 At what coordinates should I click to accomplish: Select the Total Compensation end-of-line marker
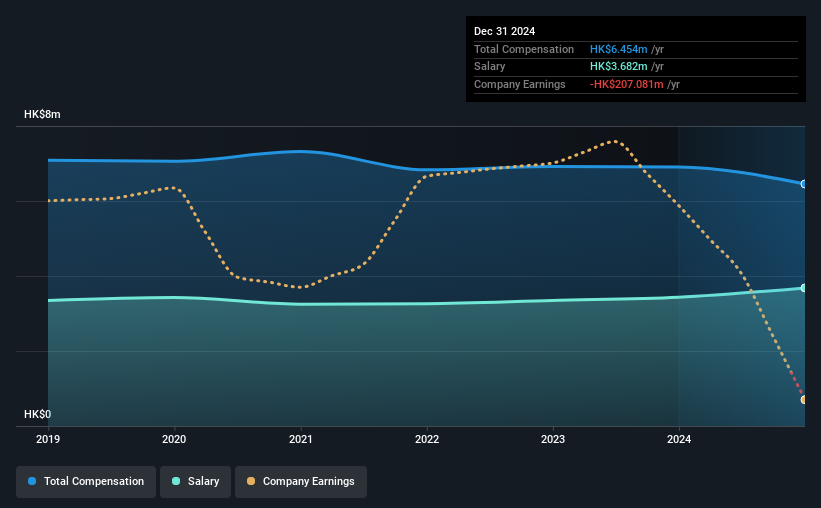pyautogui.click(x=804, y=184)
